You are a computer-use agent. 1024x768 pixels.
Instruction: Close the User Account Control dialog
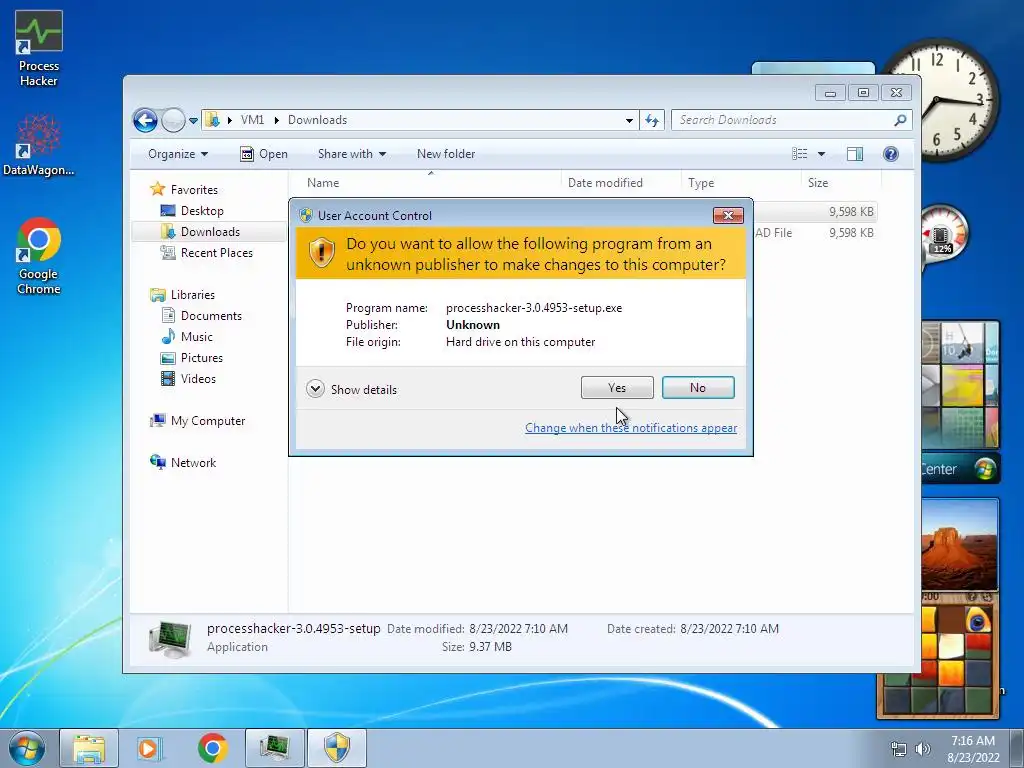[x=728, y=216]
